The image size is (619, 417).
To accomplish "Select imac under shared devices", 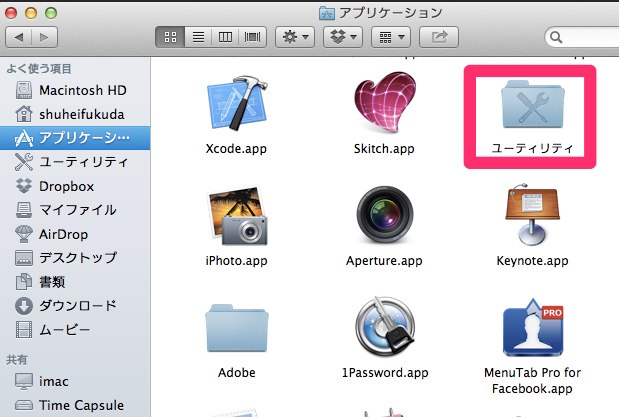I will tap(75, 381).
